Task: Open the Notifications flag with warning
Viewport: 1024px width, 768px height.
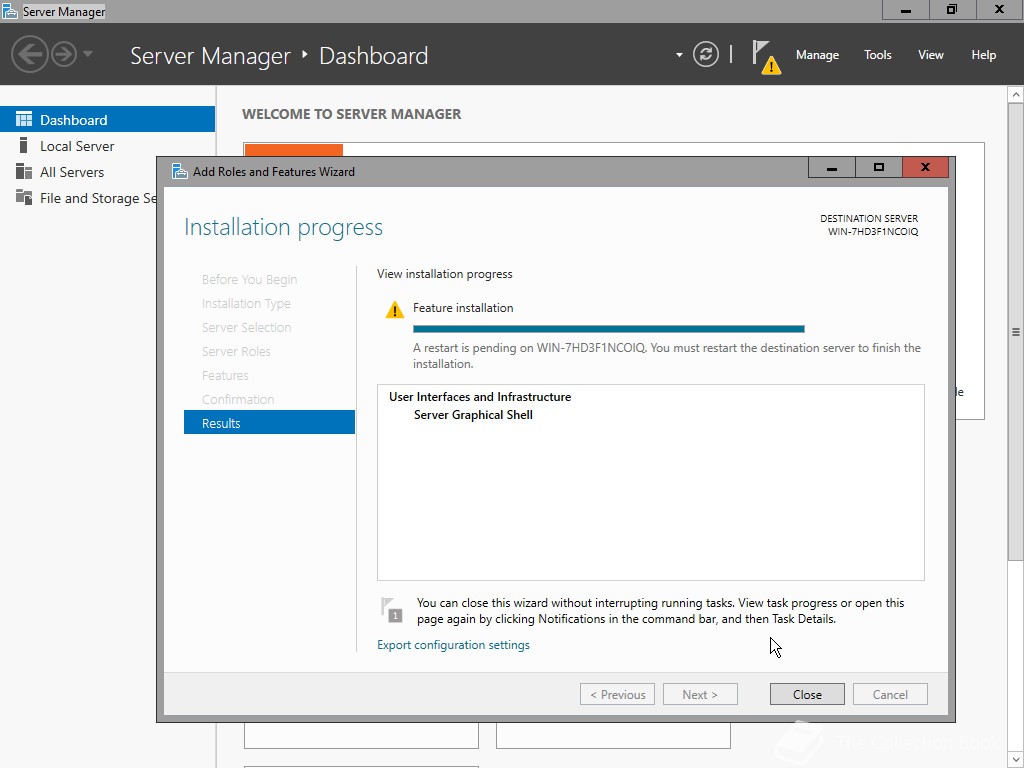Action: (x=766, y=57)
